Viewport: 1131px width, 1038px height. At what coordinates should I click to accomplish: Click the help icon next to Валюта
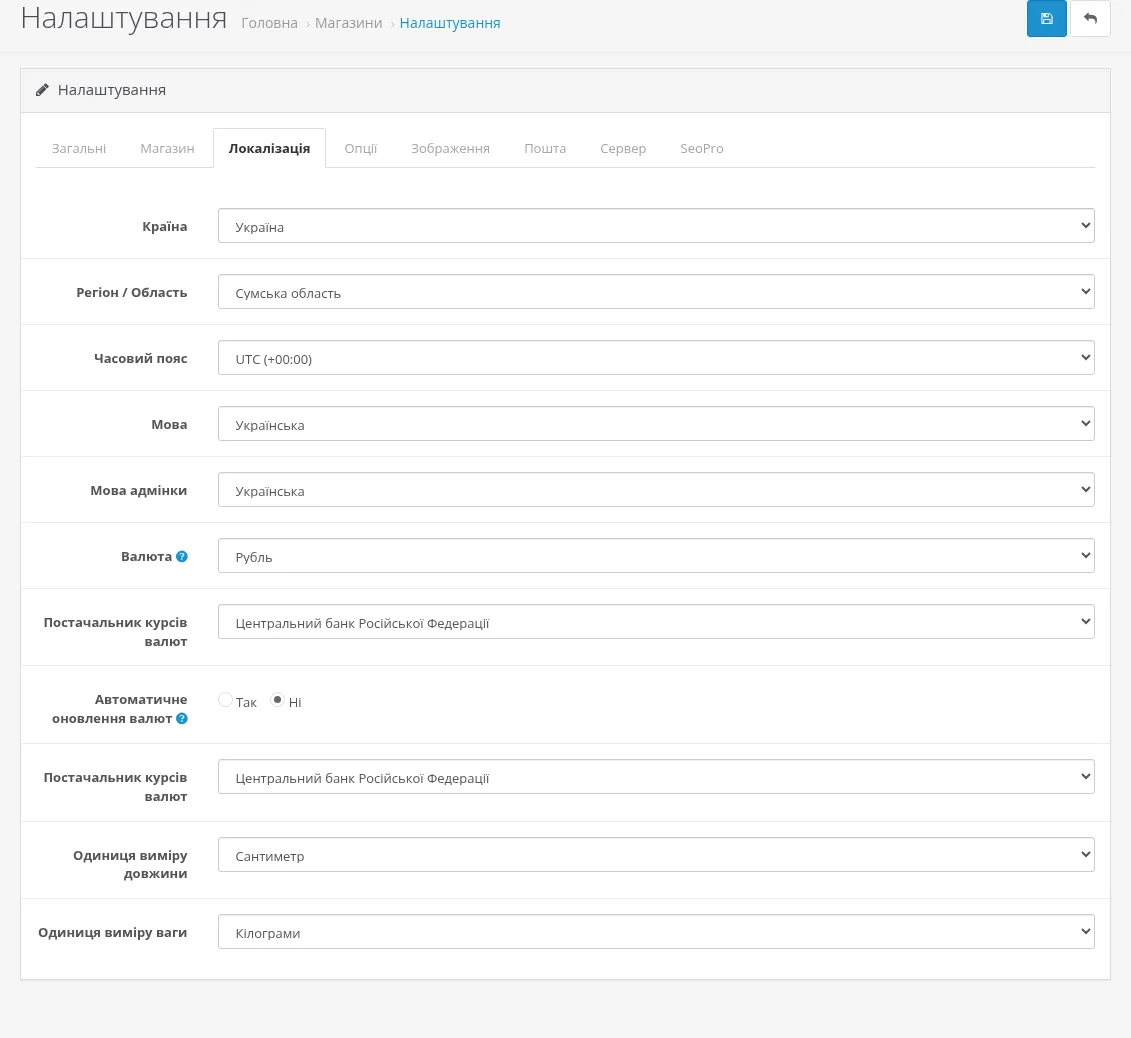[x=182, y=556]
